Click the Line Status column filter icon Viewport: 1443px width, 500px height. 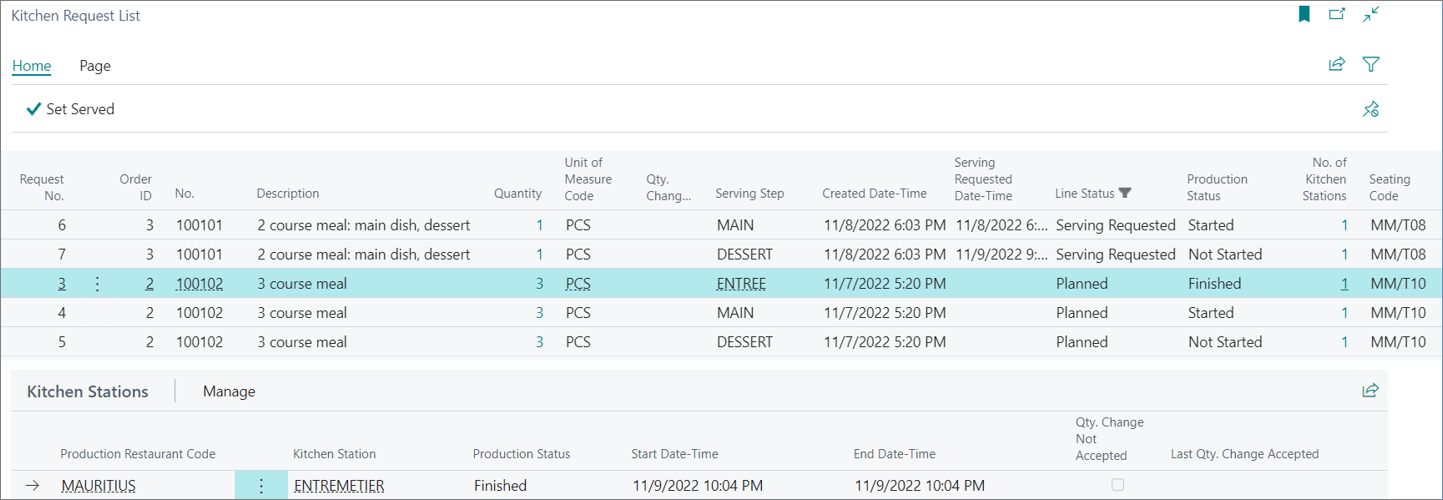(x=1125, y=193)
